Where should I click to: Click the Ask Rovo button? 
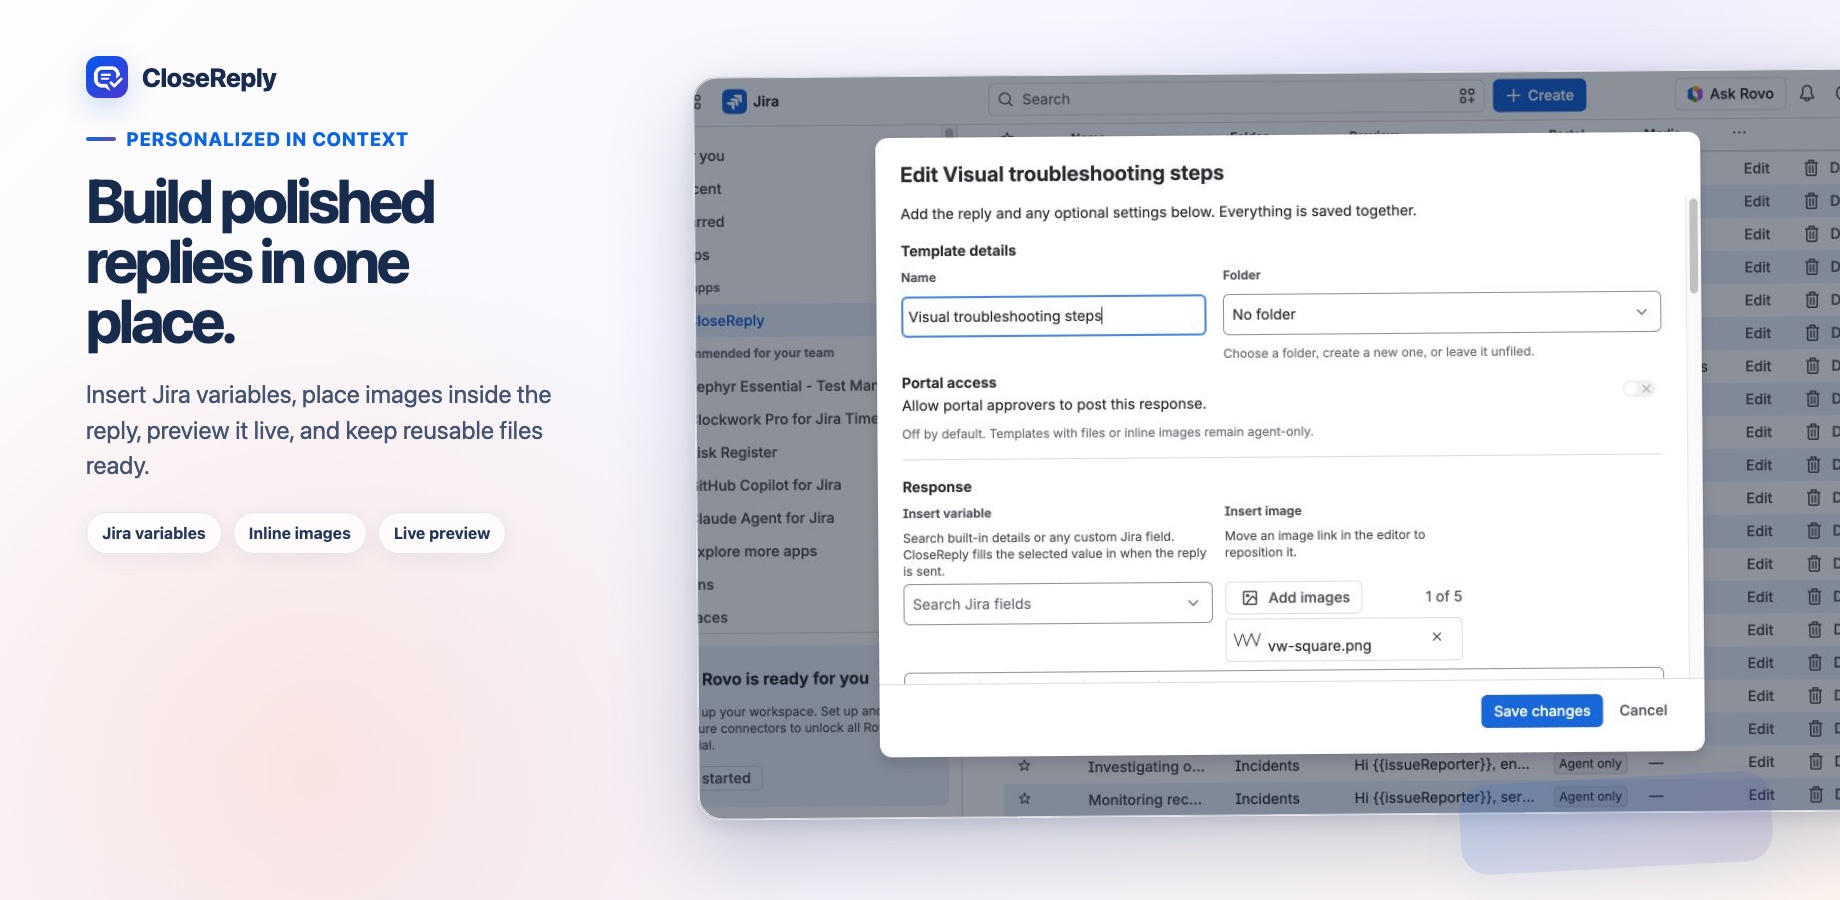pyautogui.click(x=1730, y=94)
